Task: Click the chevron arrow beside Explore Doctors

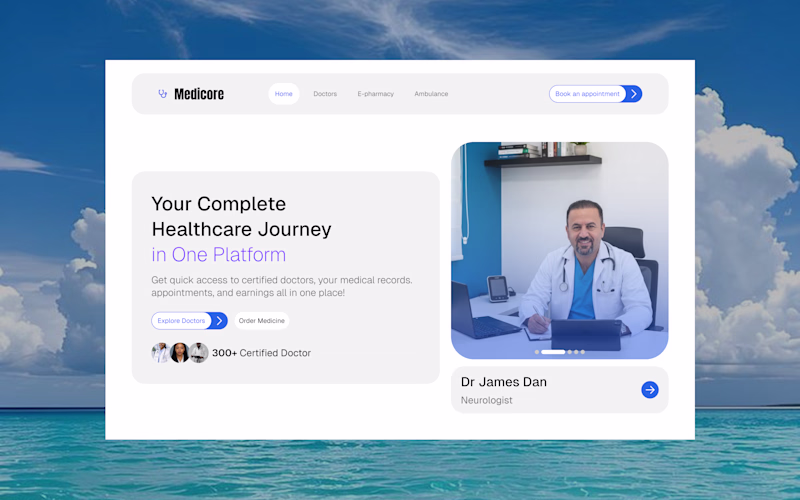Action: click(219, 320)
